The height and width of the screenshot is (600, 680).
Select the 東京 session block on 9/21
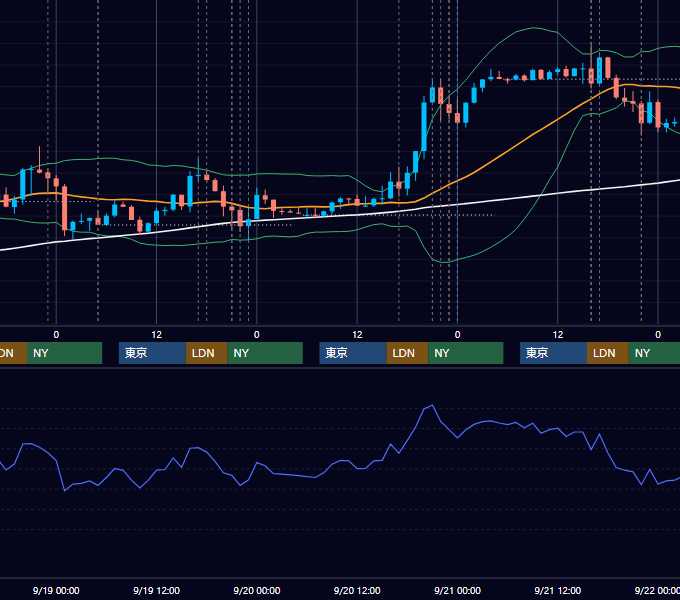(x=553, y=353)
